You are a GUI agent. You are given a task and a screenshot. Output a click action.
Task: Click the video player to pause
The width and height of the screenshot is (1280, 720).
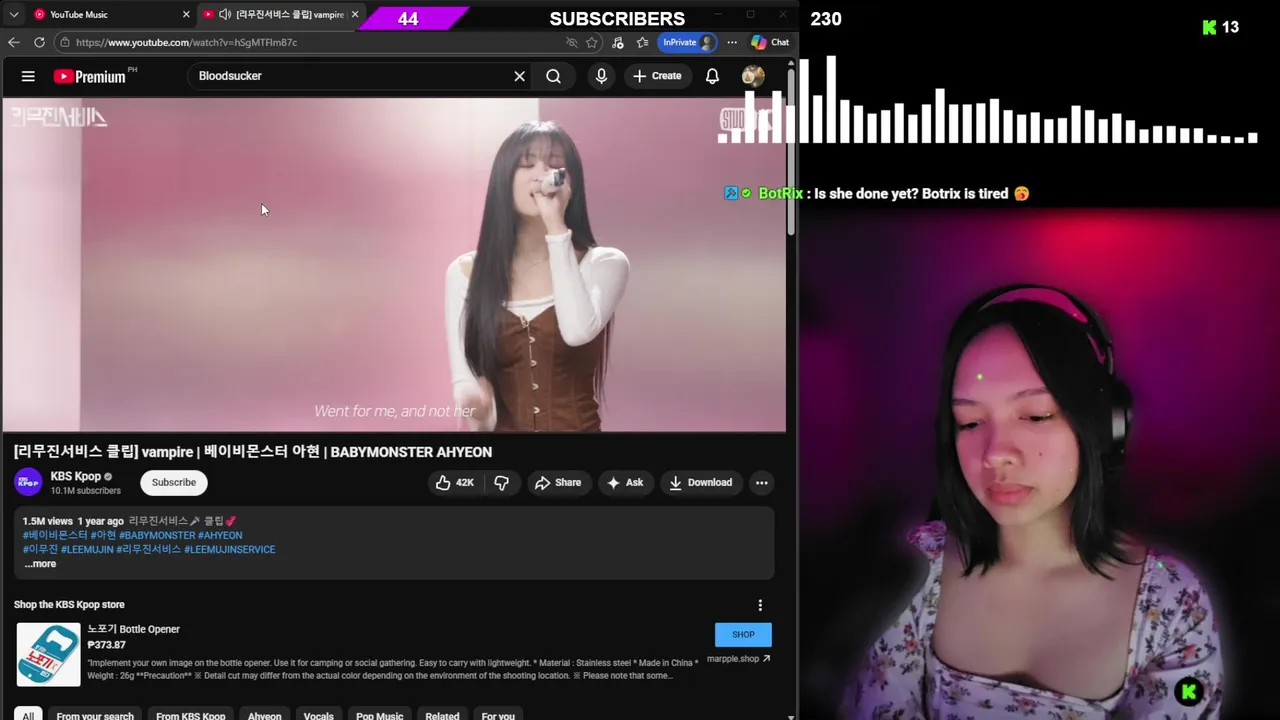394,265
